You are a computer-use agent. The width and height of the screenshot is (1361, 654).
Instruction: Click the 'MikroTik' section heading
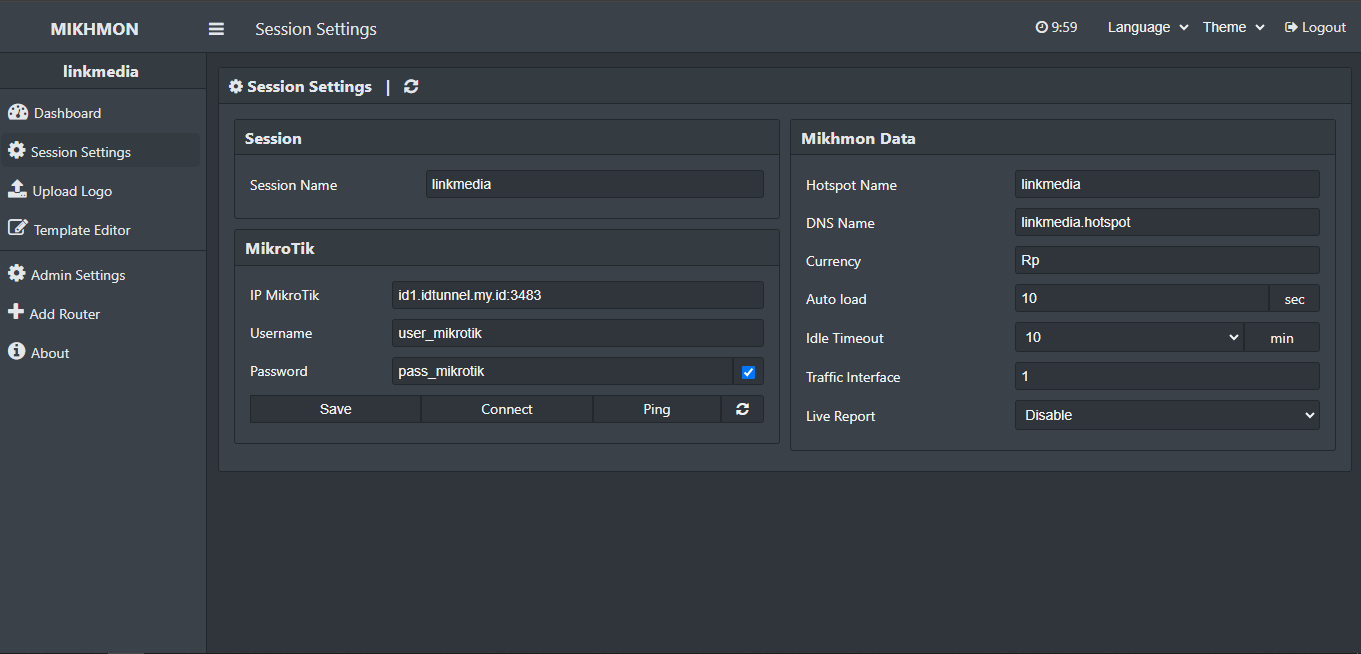(x=280, y=248)
